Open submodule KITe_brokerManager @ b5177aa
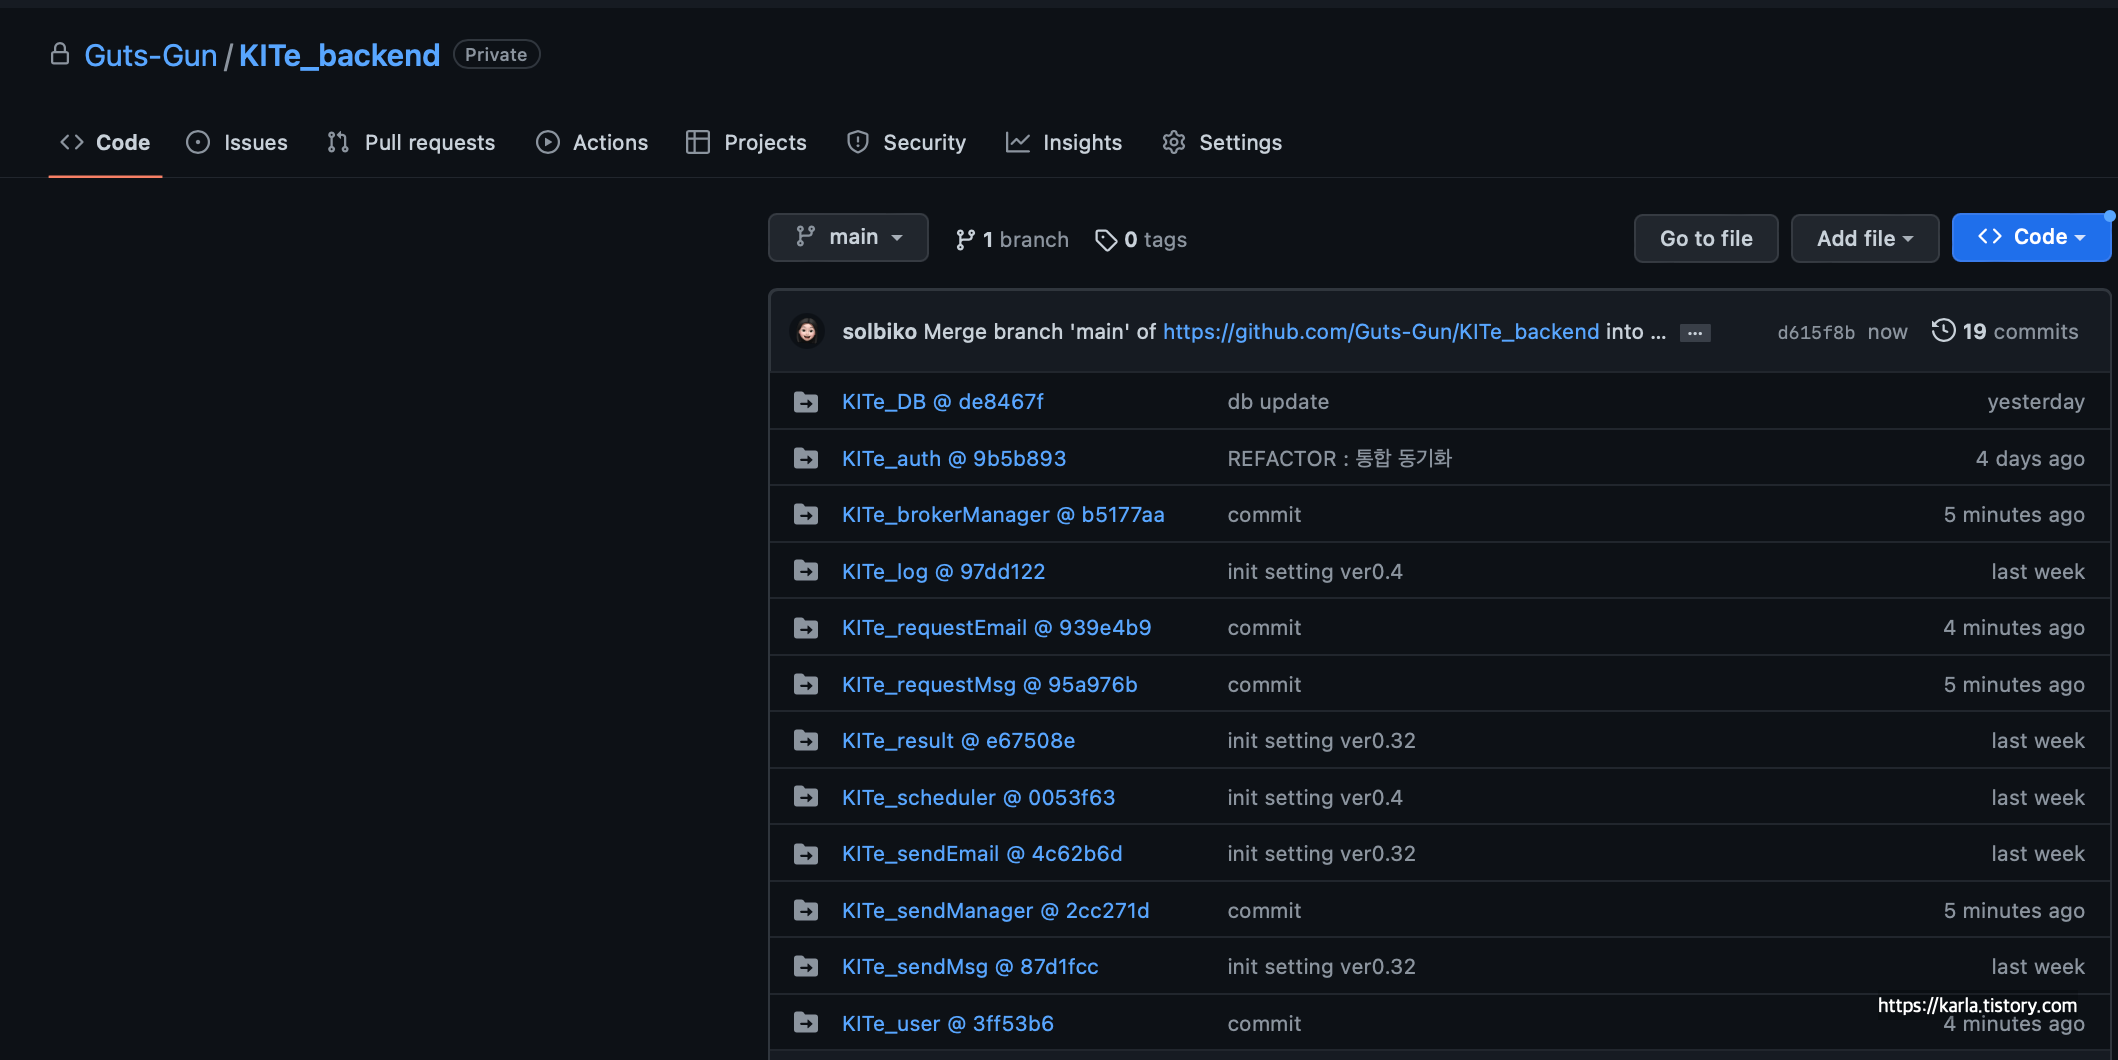 (x=1003, y=514)
